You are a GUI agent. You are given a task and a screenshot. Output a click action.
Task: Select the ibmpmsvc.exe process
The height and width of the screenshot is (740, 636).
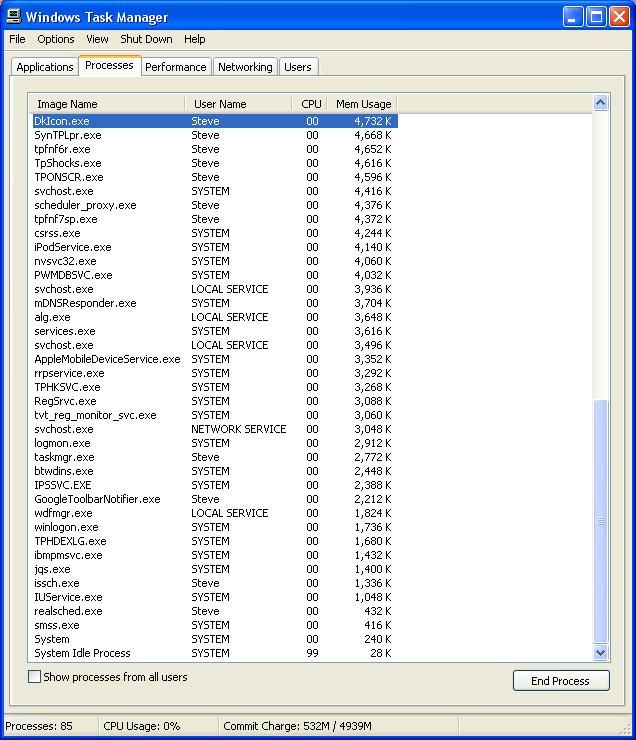coord(215,555)
